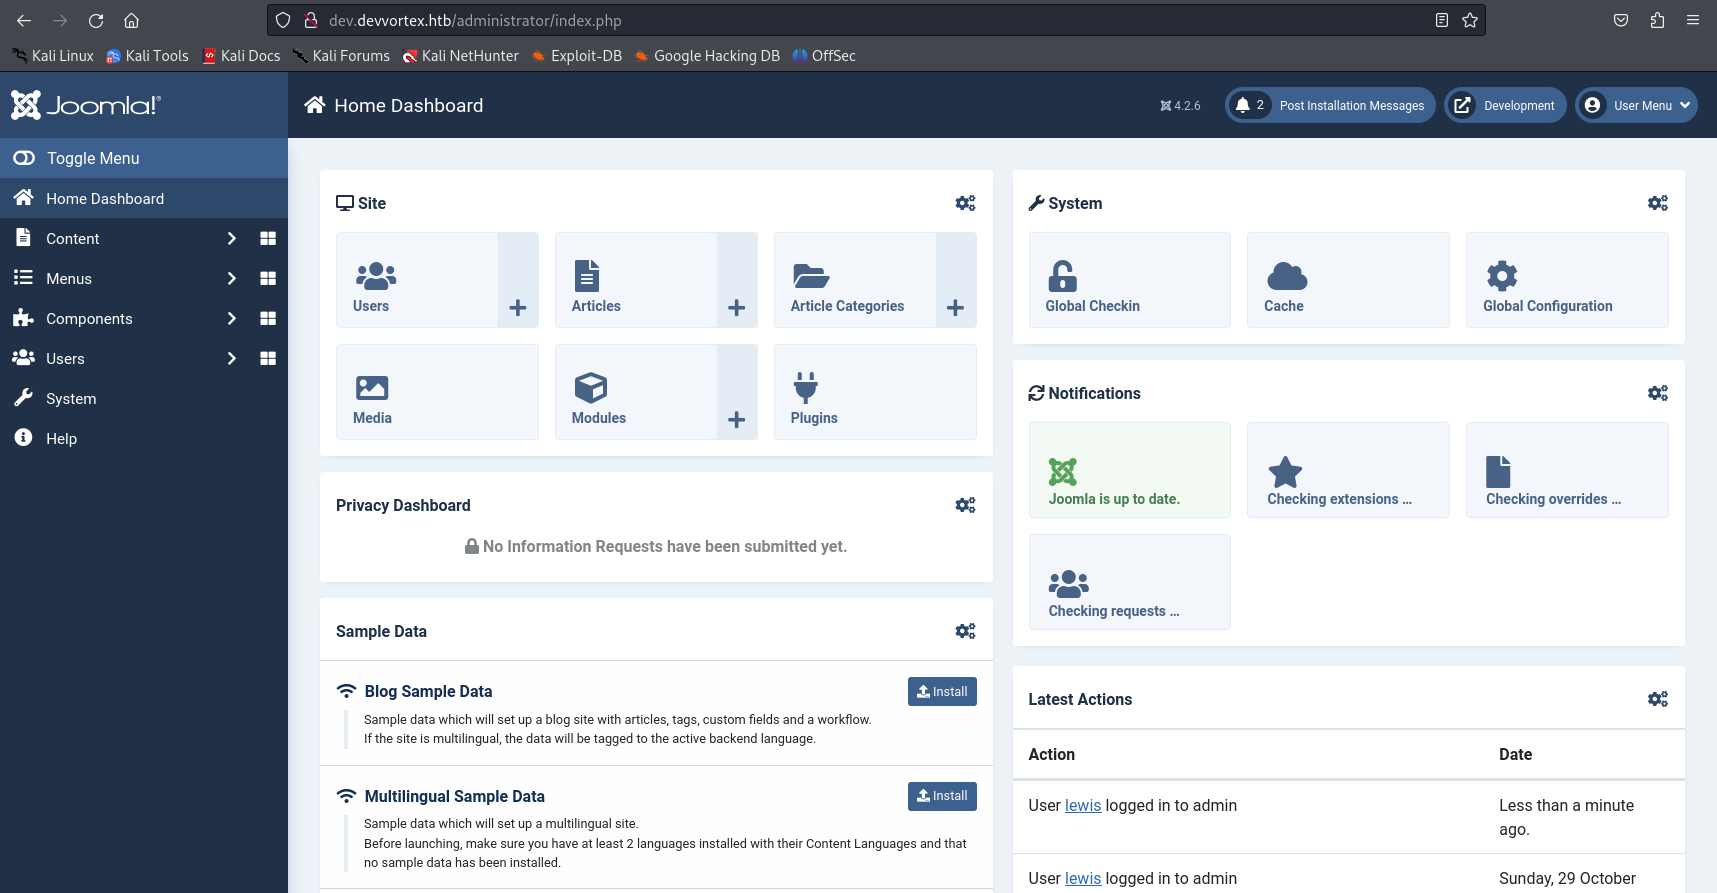Reload the page in Firefox

[96, 20]
